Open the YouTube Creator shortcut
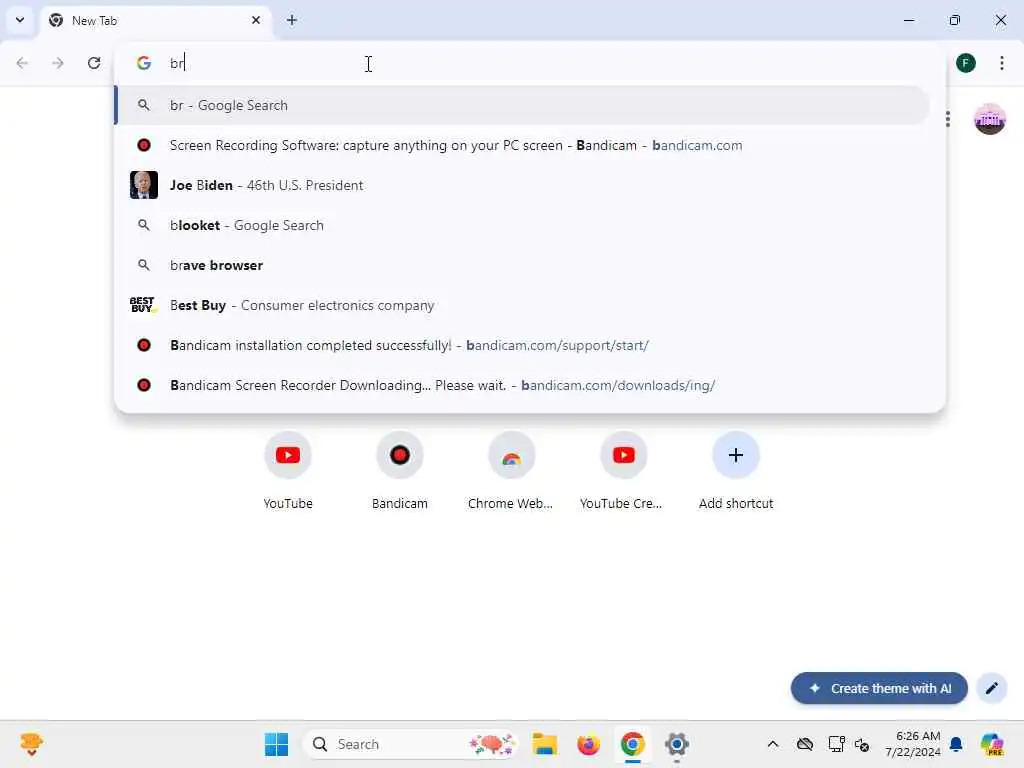The height and width of the screenshot is (768, 1024). pyautogui.click(x=623, y=471)
